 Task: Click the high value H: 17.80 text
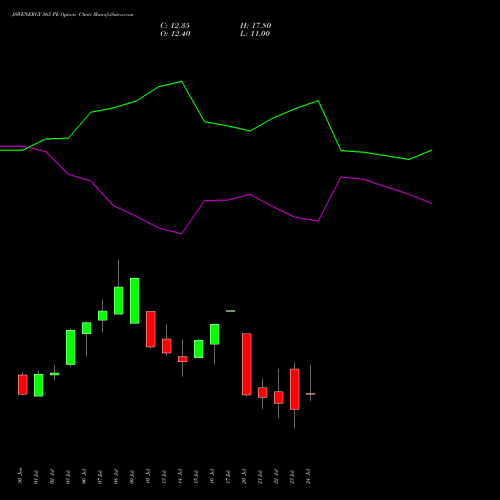coord(256,26)
